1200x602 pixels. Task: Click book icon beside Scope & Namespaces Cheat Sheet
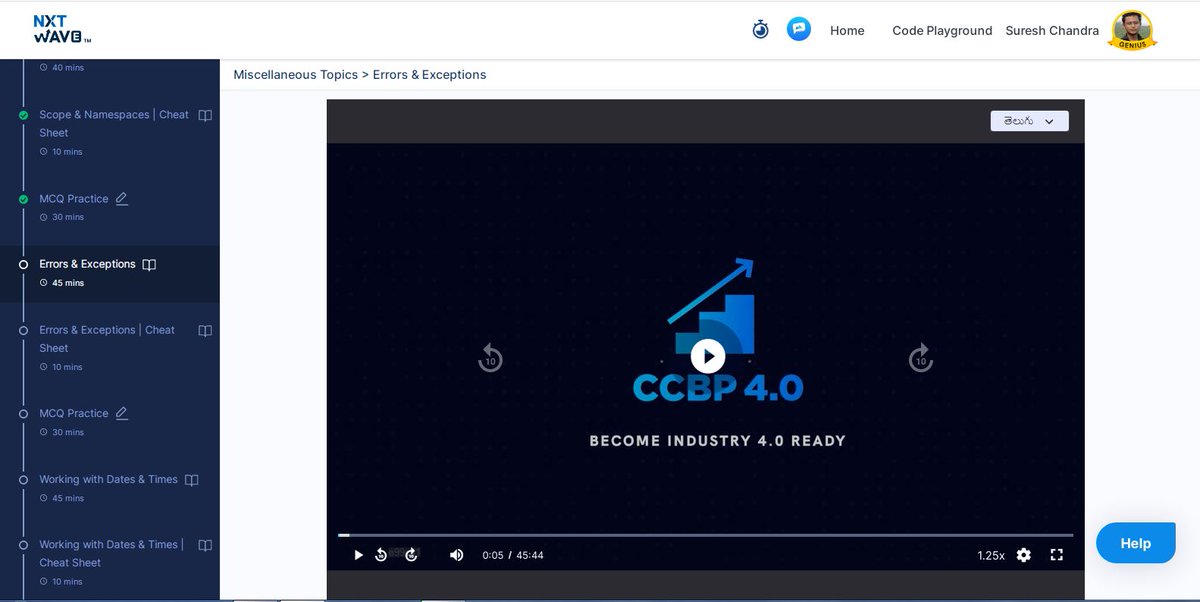pos(205,116)
